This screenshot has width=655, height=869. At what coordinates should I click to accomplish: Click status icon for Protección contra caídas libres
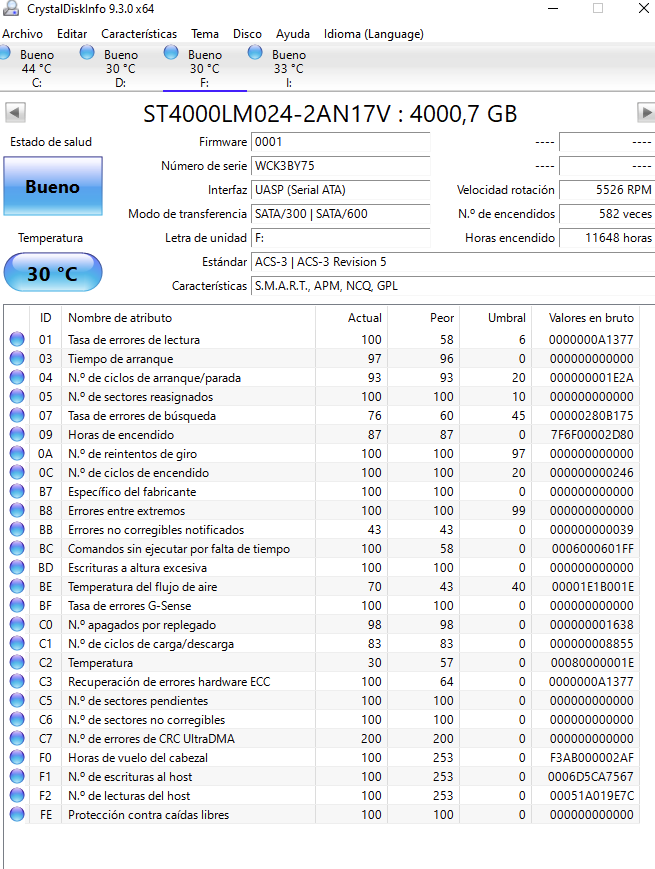pyautogui.click(x=17, y=814)
